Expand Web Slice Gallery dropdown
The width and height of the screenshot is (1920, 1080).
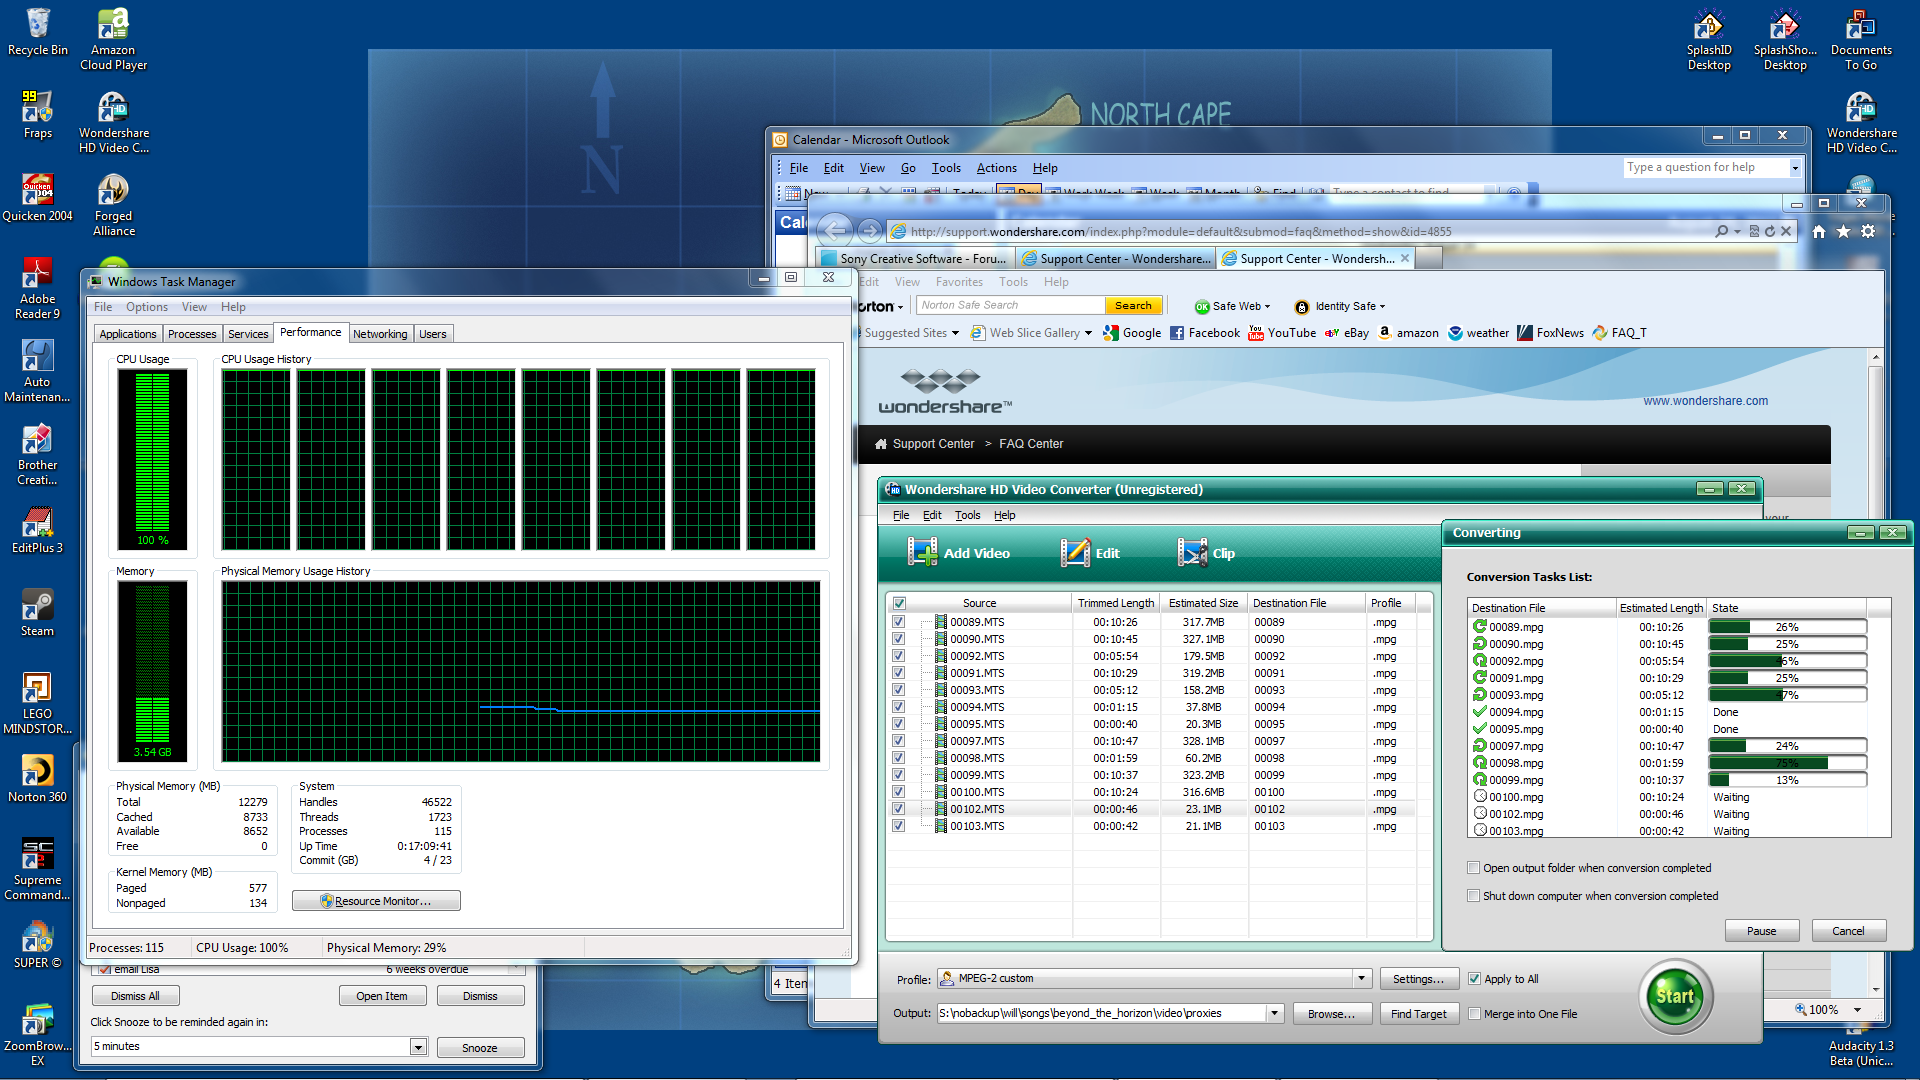(1088, 333)
